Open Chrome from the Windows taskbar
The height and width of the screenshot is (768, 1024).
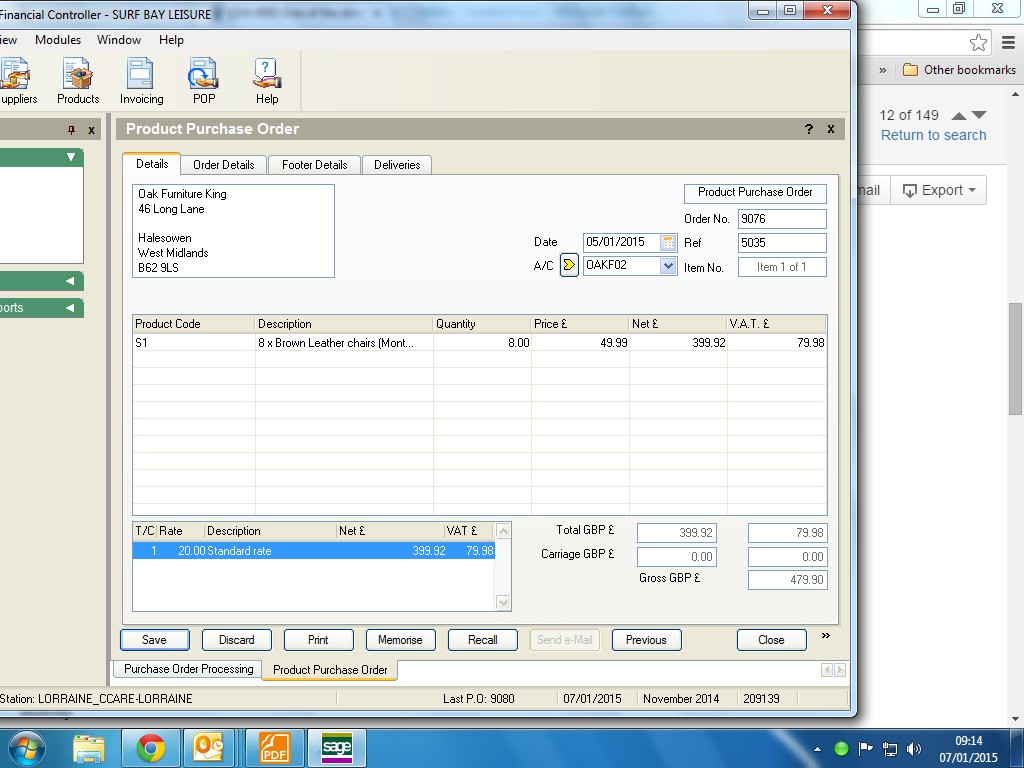click(x=151, y=747)
